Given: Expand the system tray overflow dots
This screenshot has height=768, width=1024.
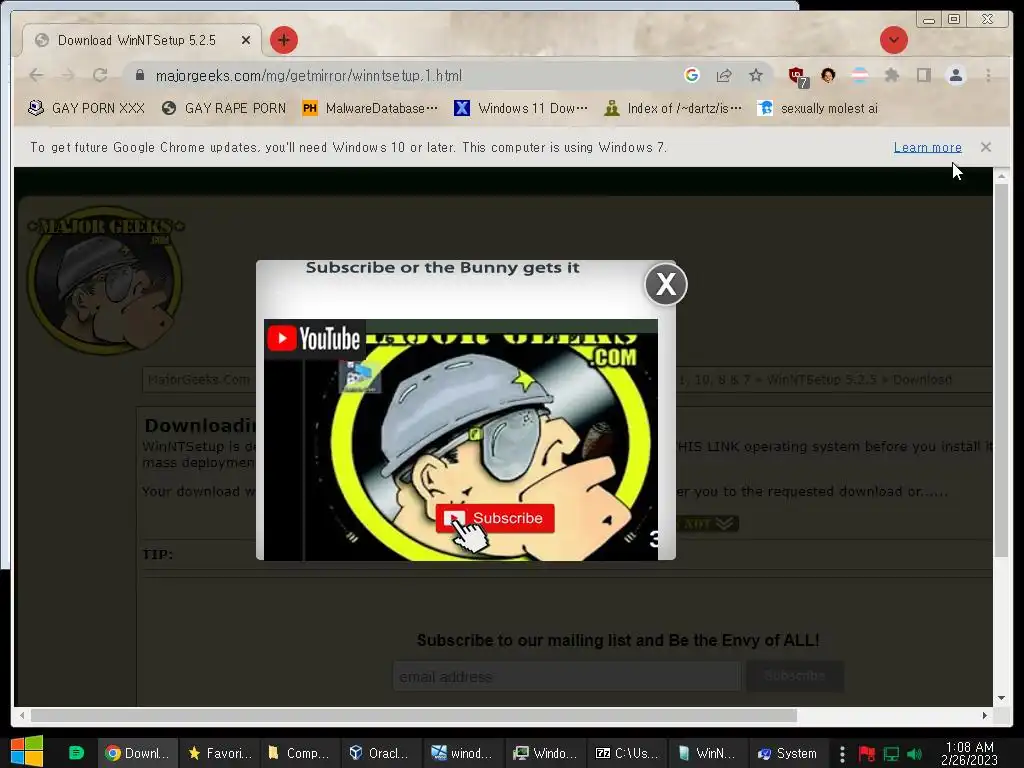Looking at the screenshot, I should (x=842, y=754).
